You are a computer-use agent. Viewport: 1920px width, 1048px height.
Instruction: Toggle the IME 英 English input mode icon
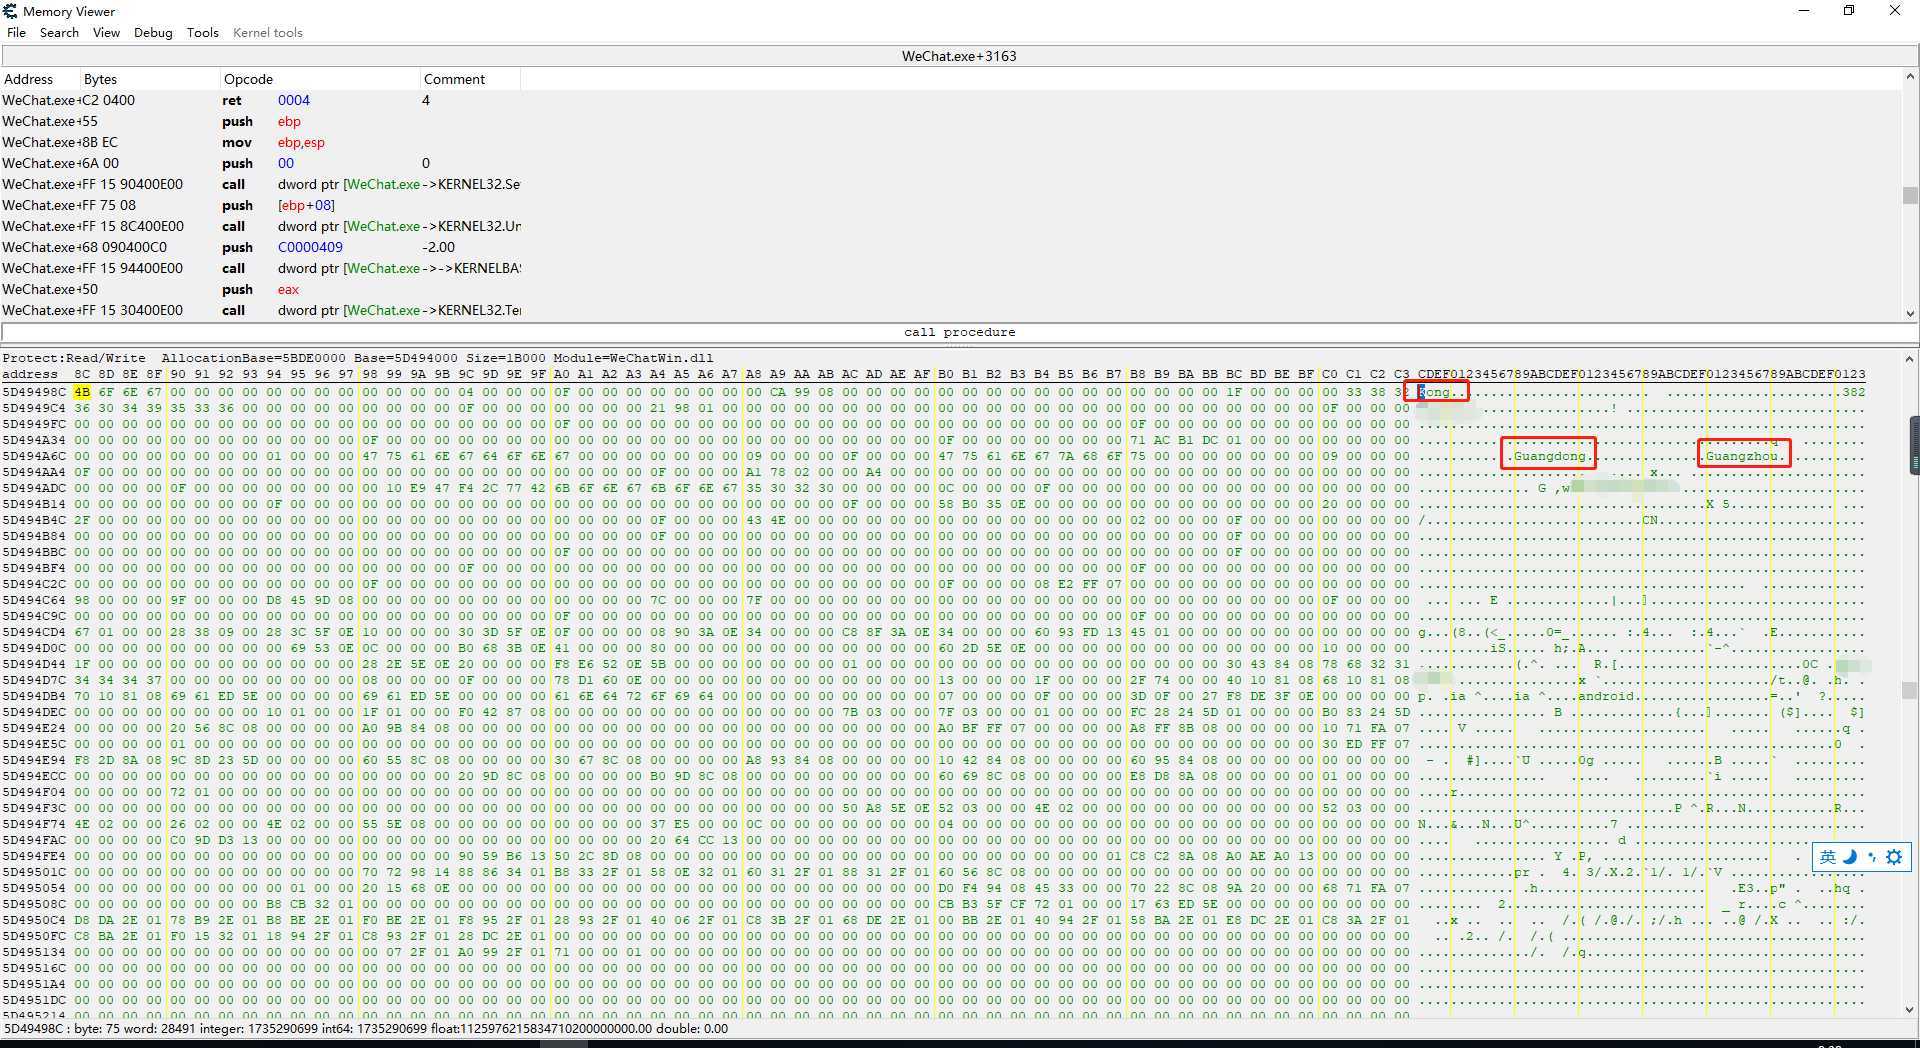coord(1828,857)
